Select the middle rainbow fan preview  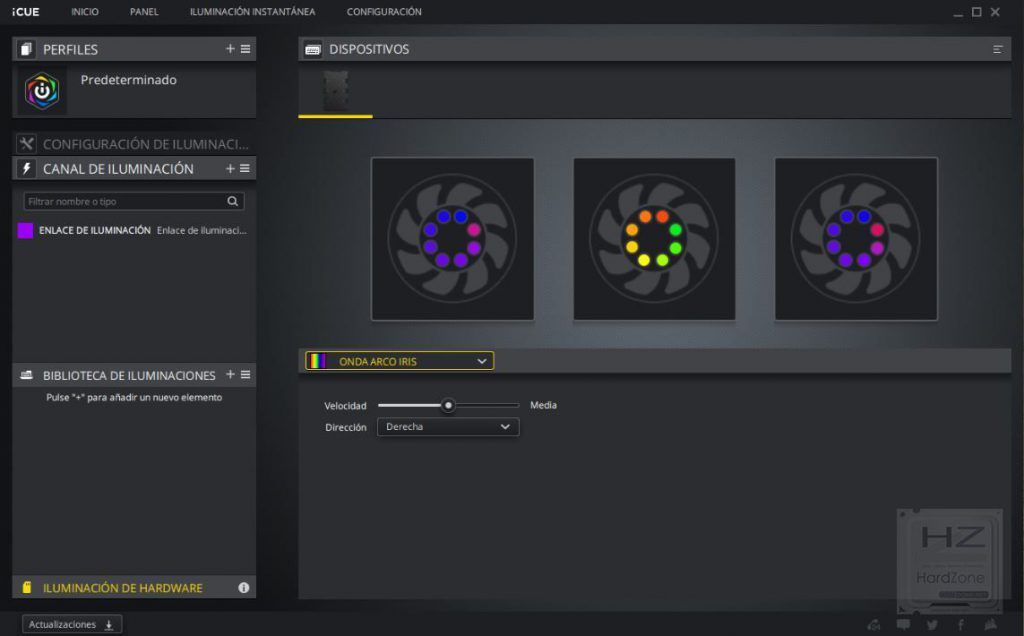tap(654, 239)
